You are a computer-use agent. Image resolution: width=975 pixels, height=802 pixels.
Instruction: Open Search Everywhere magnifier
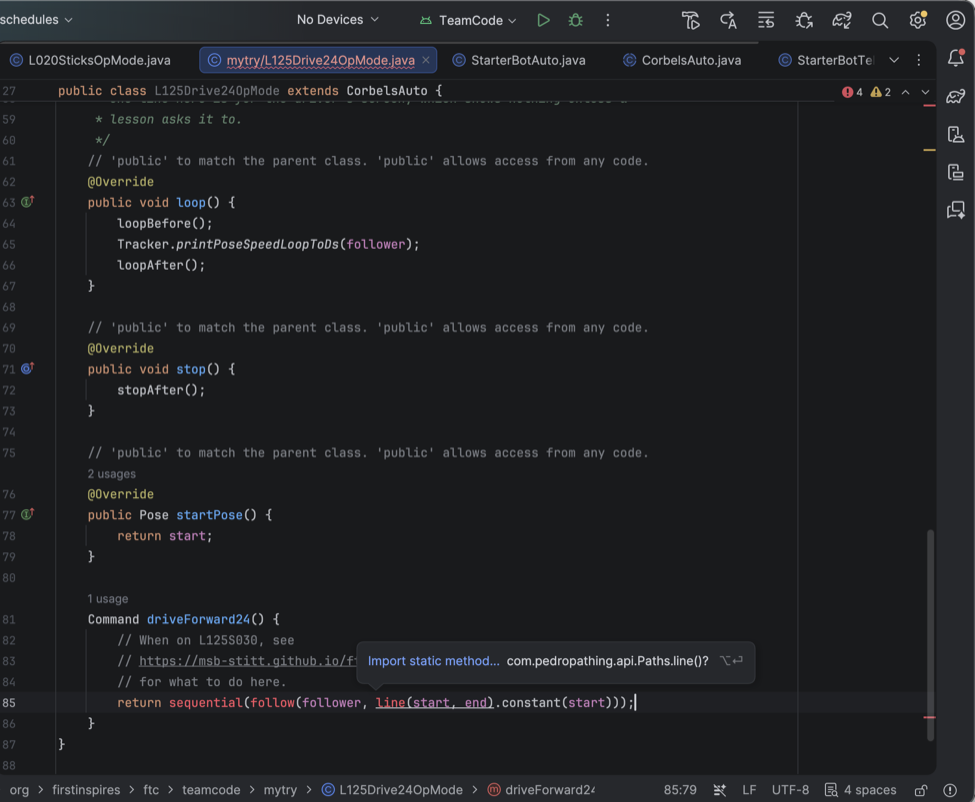click(880, 21)
